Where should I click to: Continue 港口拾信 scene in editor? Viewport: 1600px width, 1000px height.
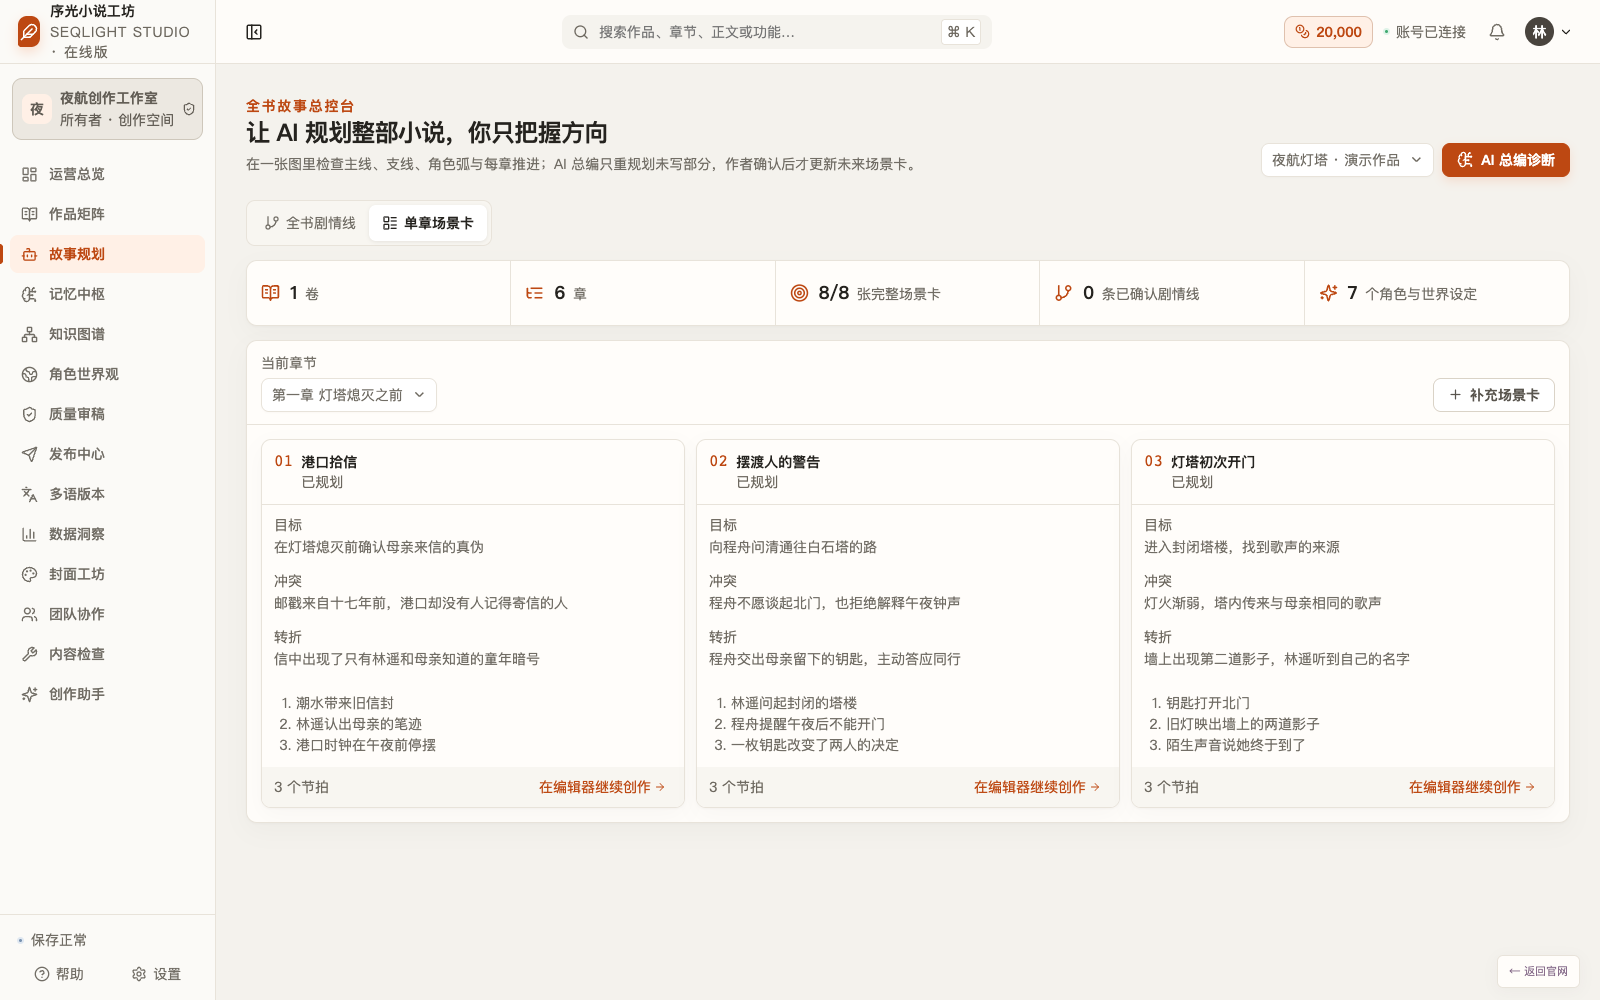tap(602, 787)
